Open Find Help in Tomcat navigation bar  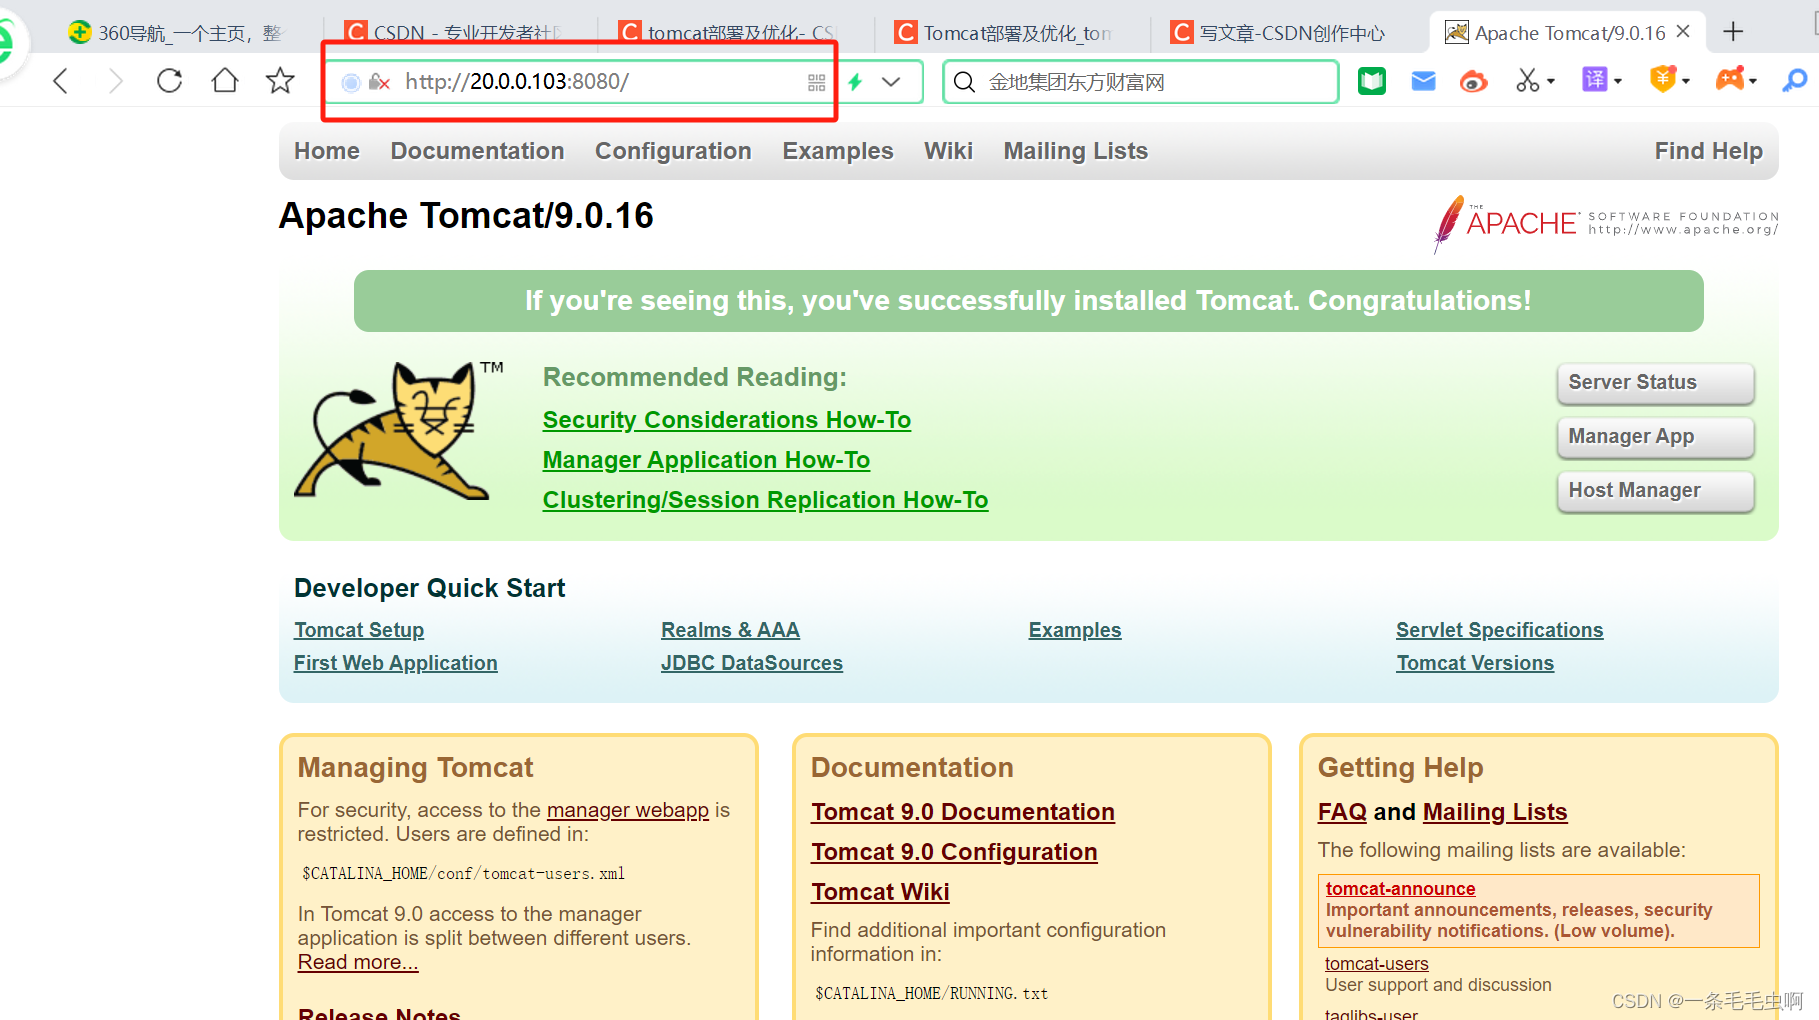[1708, 151]
